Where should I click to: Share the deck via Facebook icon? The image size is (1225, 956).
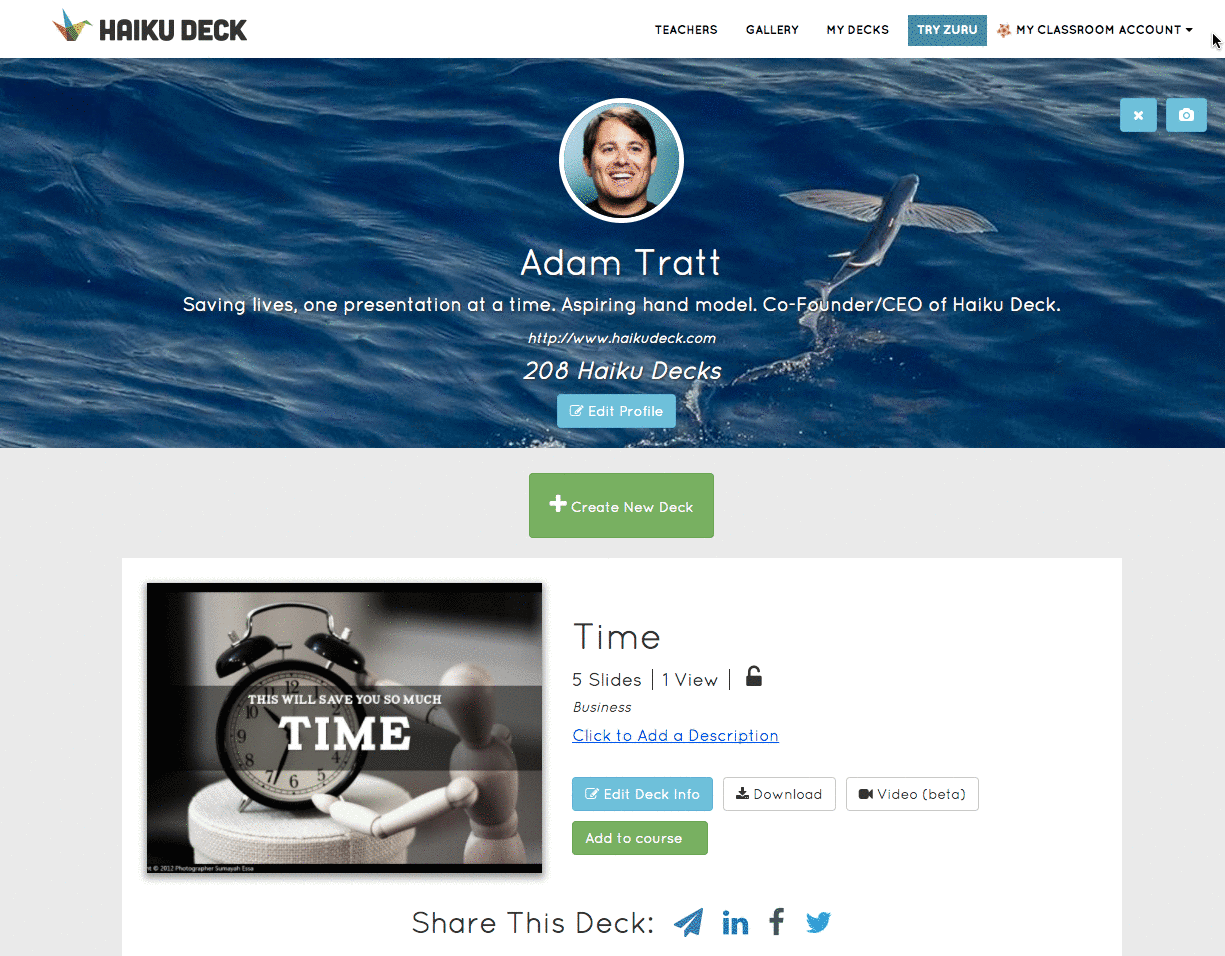tap(777, 921)
